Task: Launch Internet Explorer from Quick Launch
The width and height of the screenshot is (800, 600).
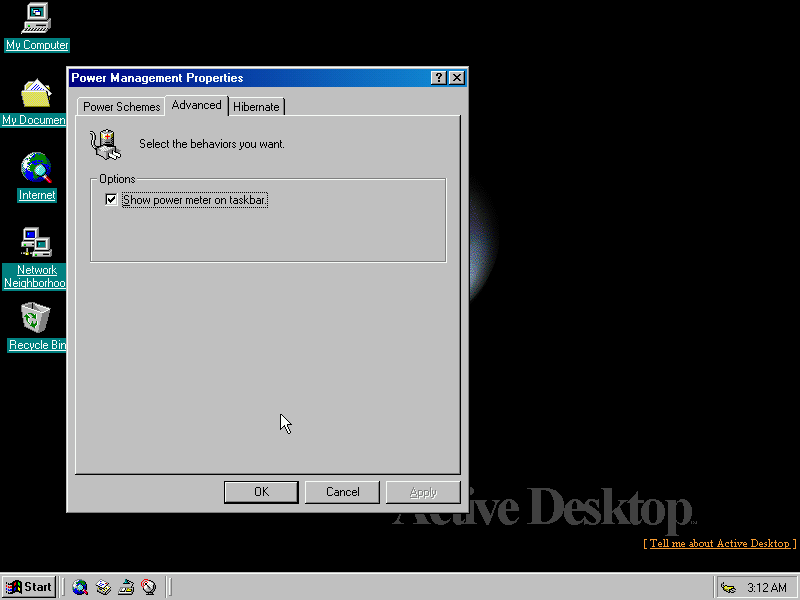Action: (80, 587)
